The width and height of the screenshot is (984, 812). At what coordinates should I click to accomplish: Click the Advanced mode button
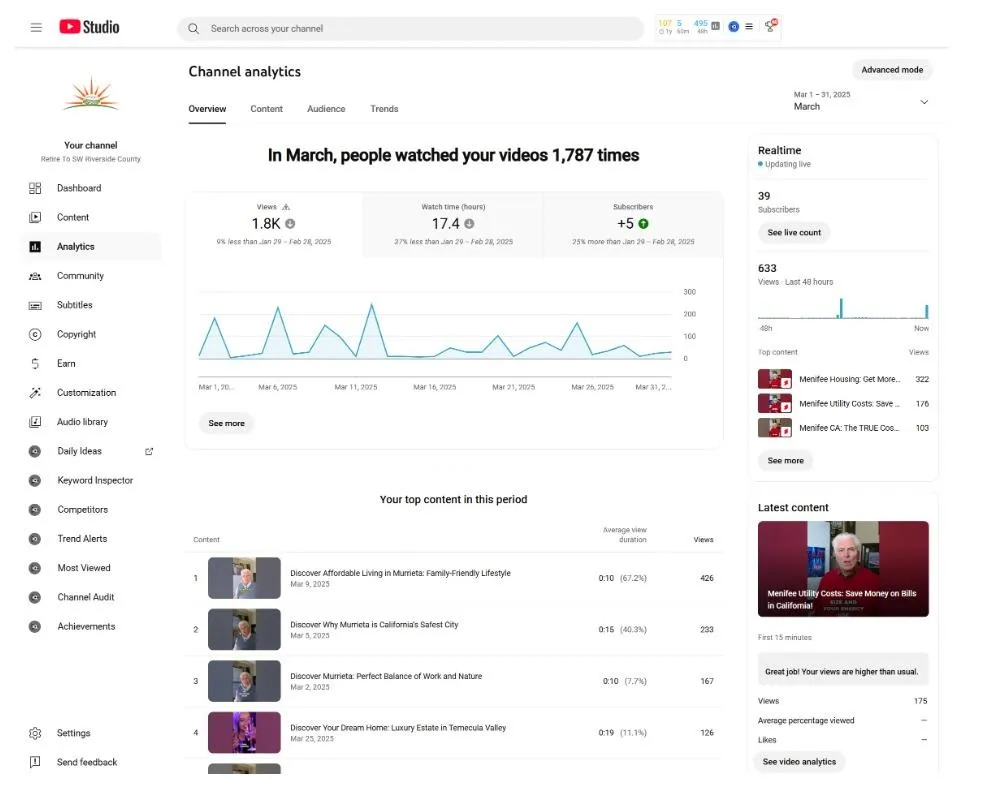click(x=892, y=70)
